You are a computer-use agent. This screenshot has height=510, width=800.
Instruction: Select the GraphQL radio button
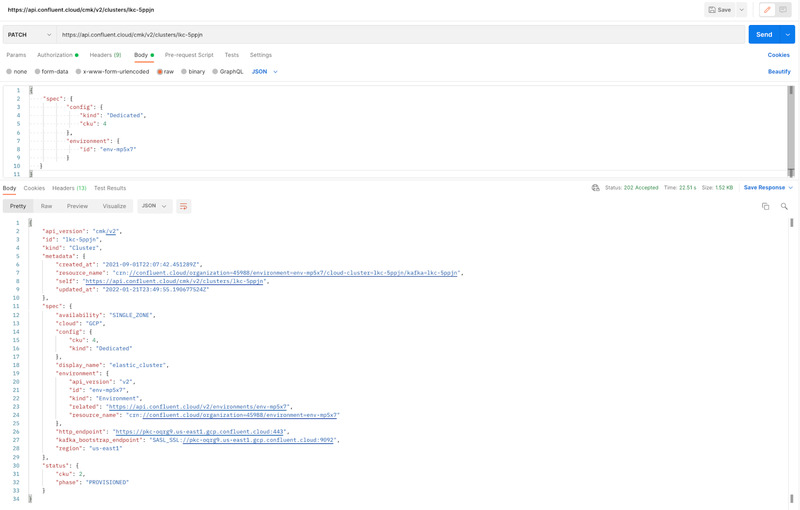pos(215,72)
